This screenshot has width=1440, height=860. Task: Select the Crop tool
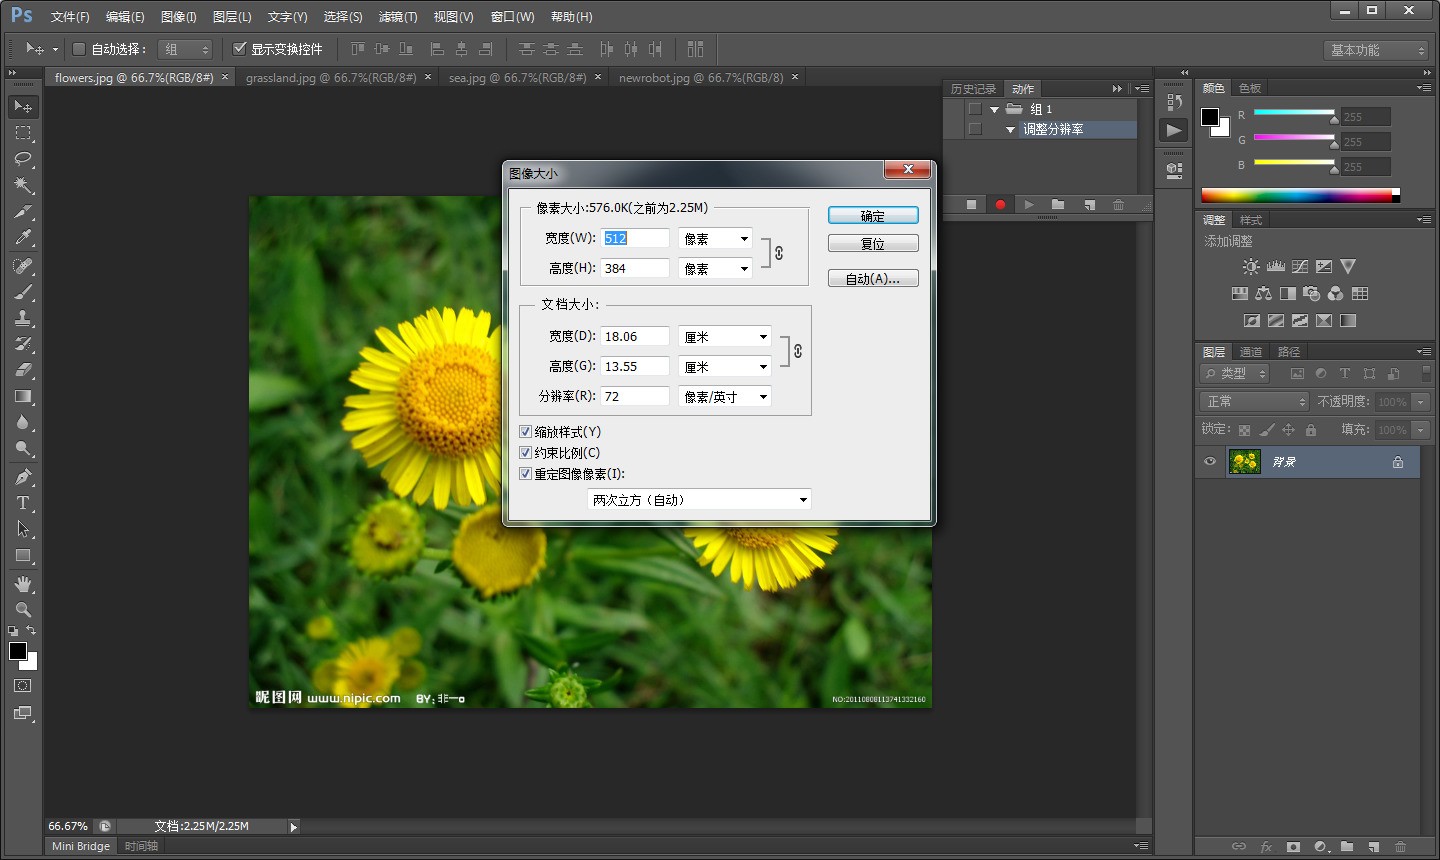click(x=23, y=211)
